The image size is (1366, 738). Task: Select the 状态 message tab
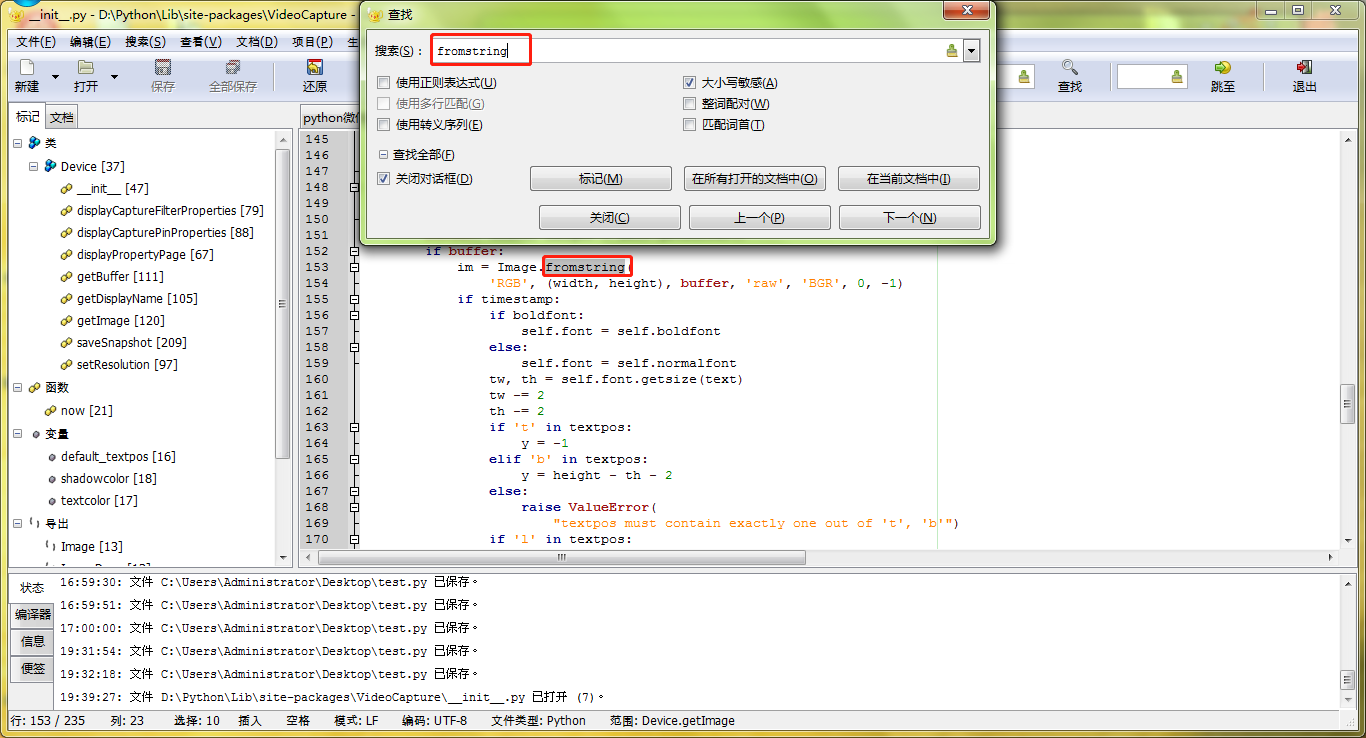pyautogui.click(x=32, y=587)
